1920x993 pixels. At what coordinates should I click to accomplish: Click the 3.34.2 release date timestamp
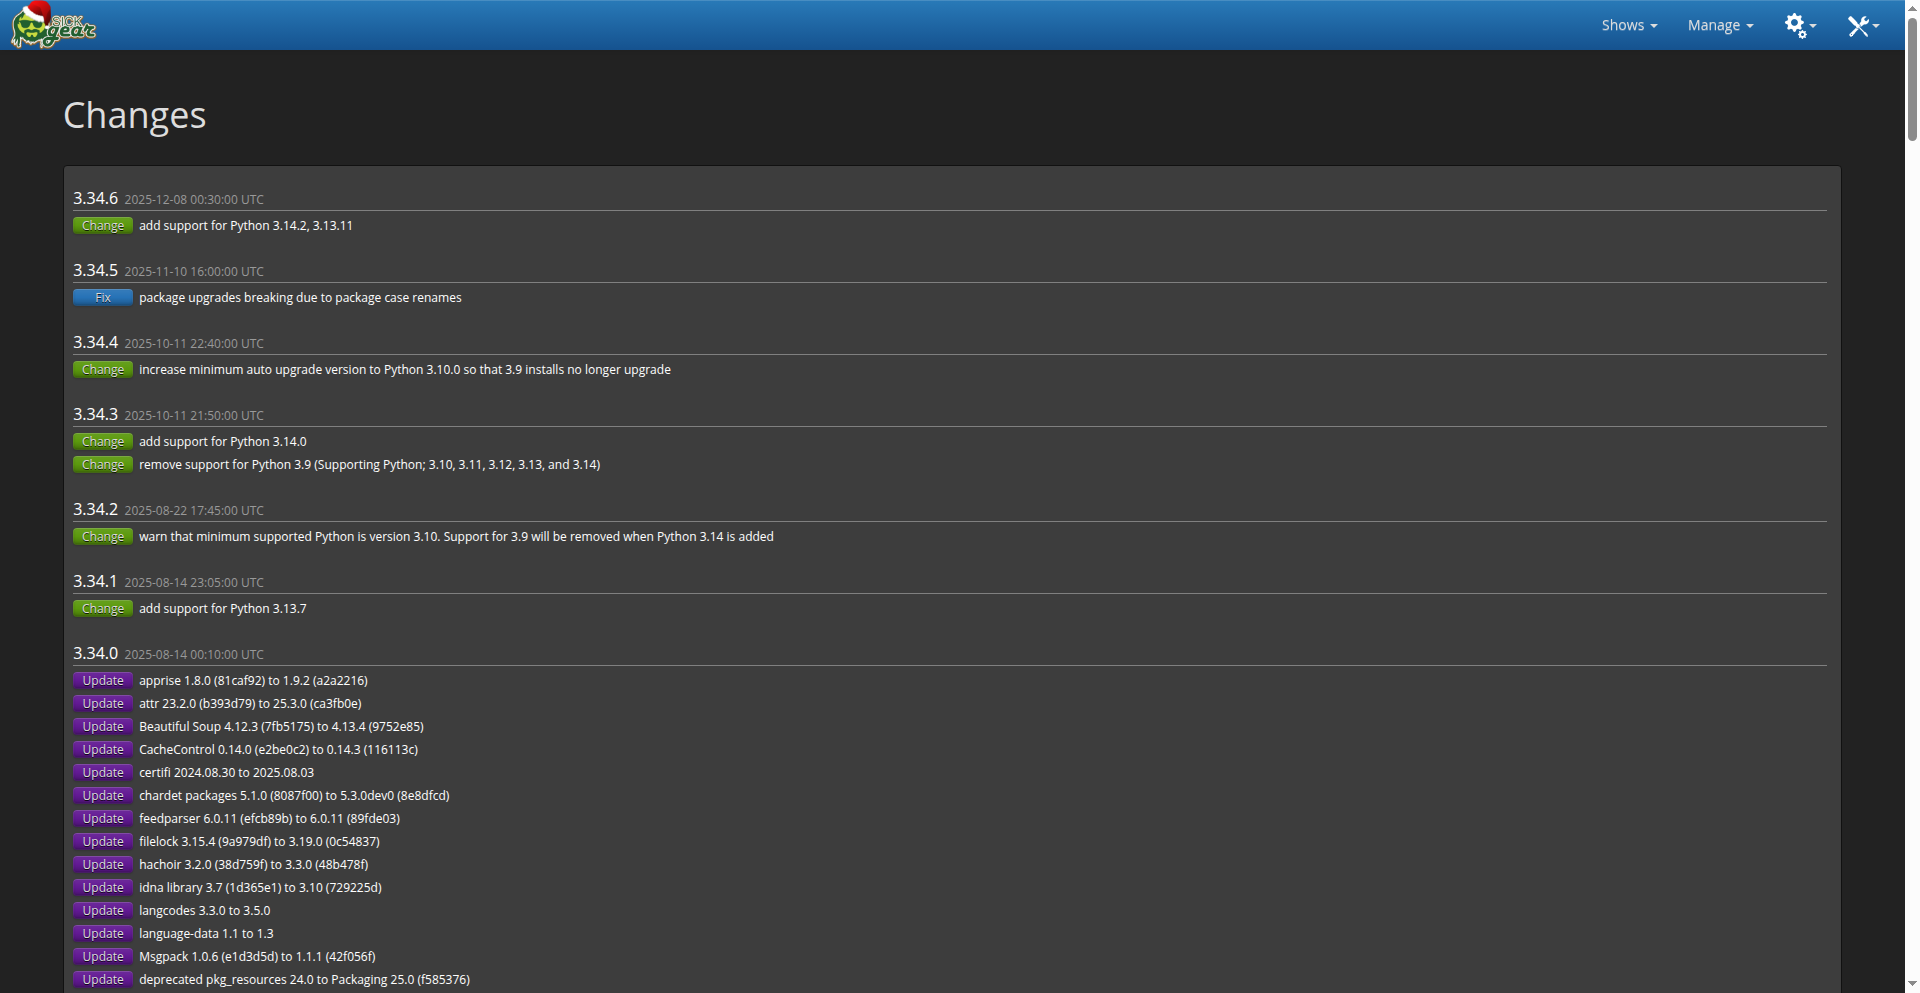(x=194, y=511)
